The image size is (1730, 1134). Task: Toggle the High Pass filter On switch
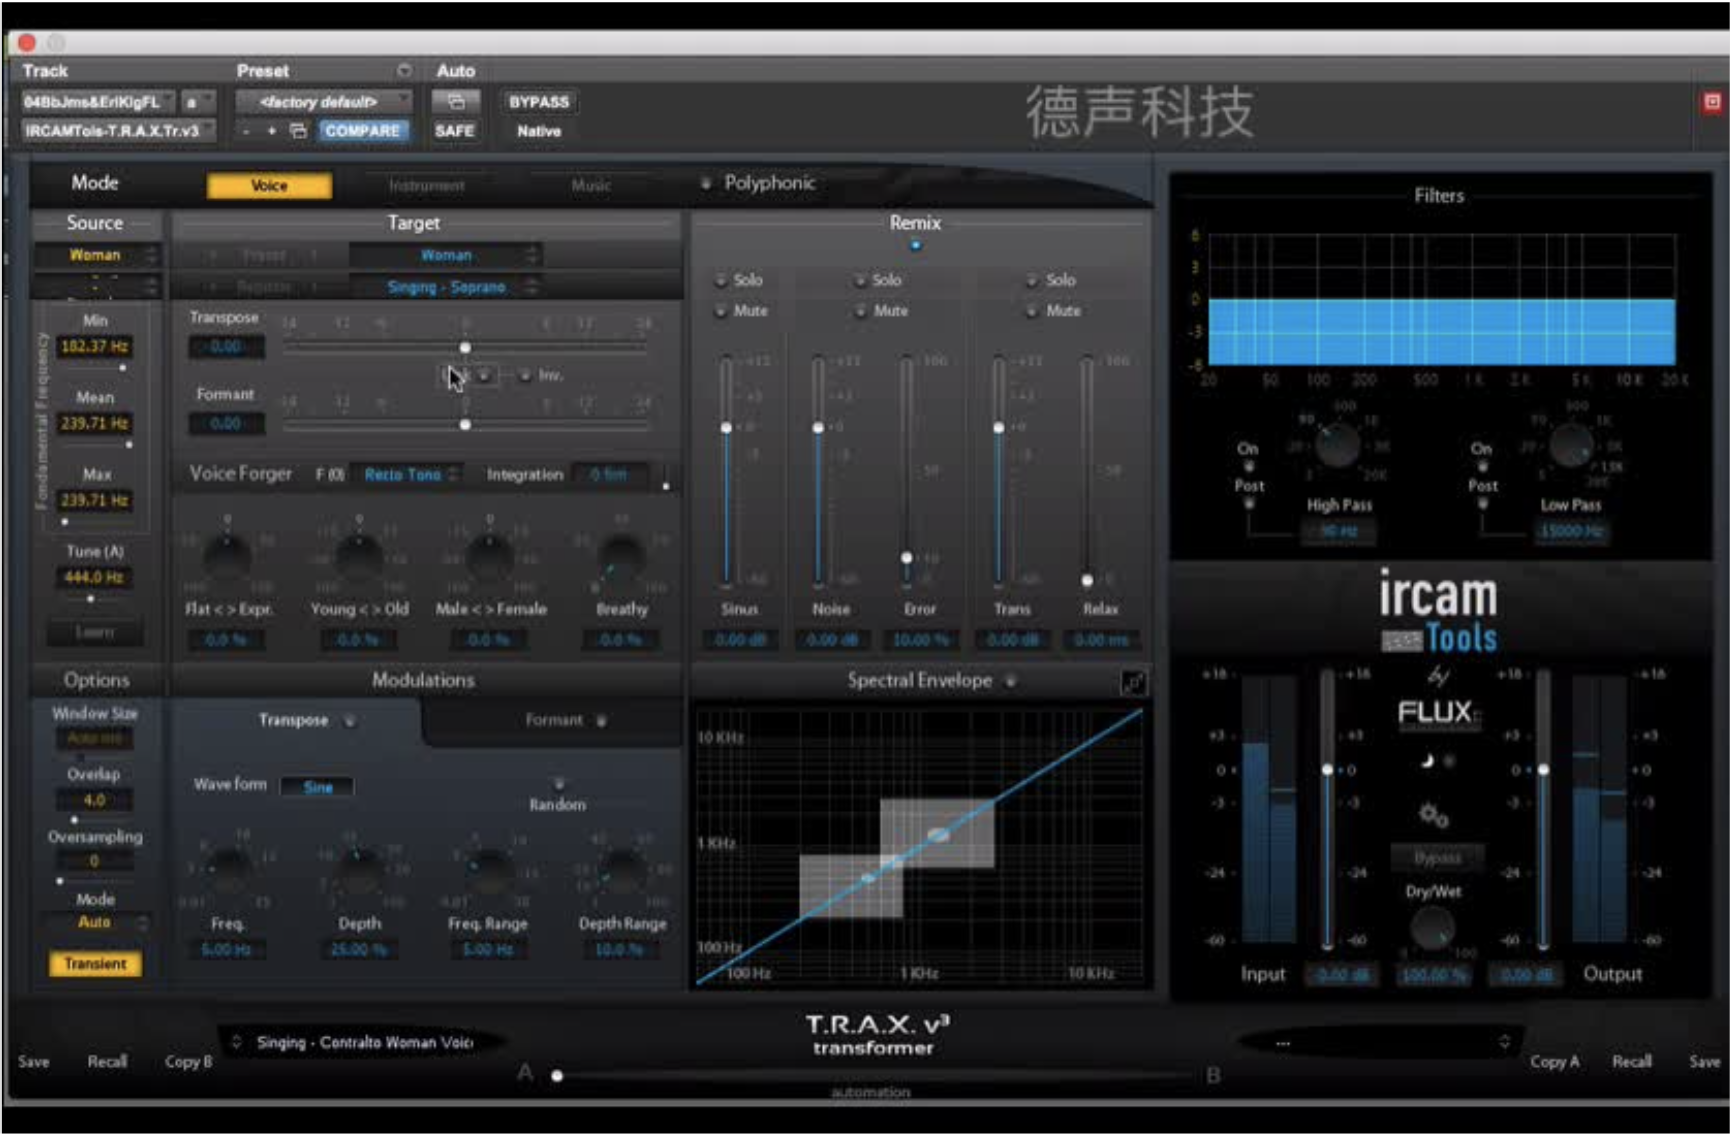point(1248,466)
